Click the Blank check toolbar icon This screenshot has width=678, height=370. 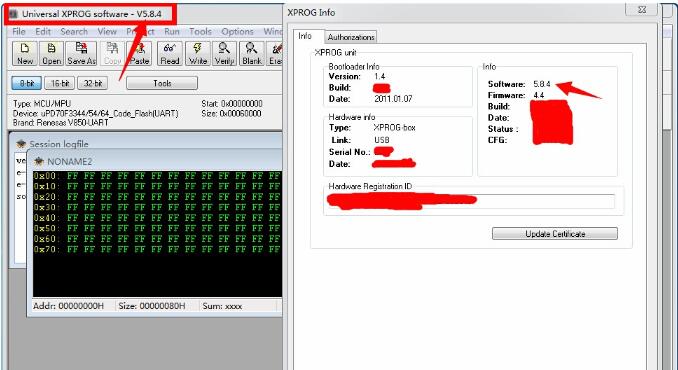tap(252, 54)
